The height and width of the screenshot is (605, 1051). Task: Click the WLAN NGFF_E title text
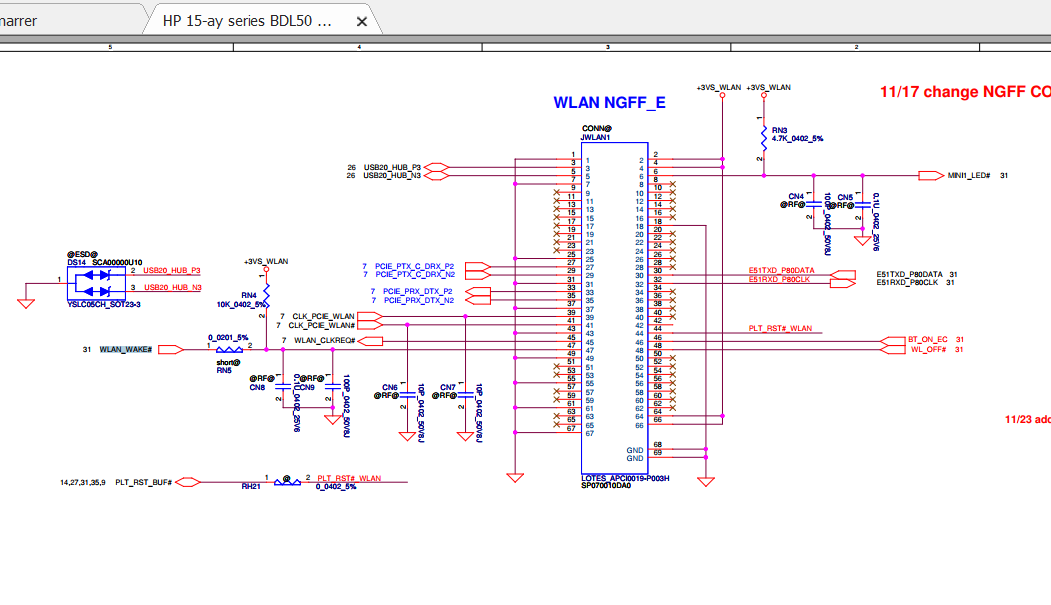click(x=609, y=103)
